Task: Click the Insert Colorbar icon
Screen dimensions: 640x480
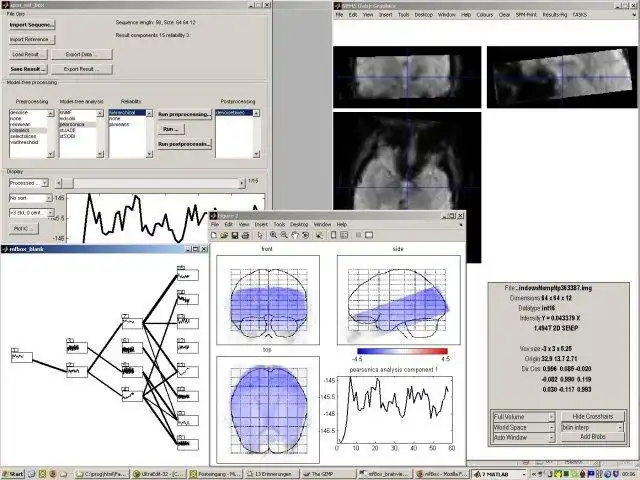Action: [x=333, y=235]
